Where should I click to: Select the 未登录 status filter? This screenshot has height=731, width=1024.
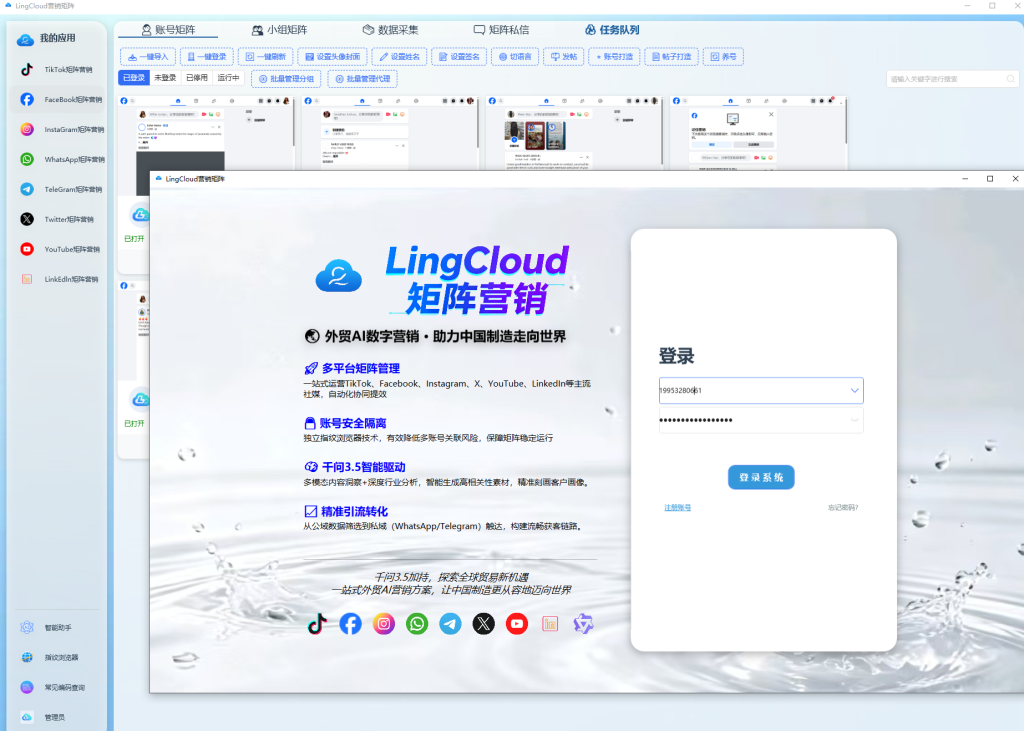click(x=165, y=78)
